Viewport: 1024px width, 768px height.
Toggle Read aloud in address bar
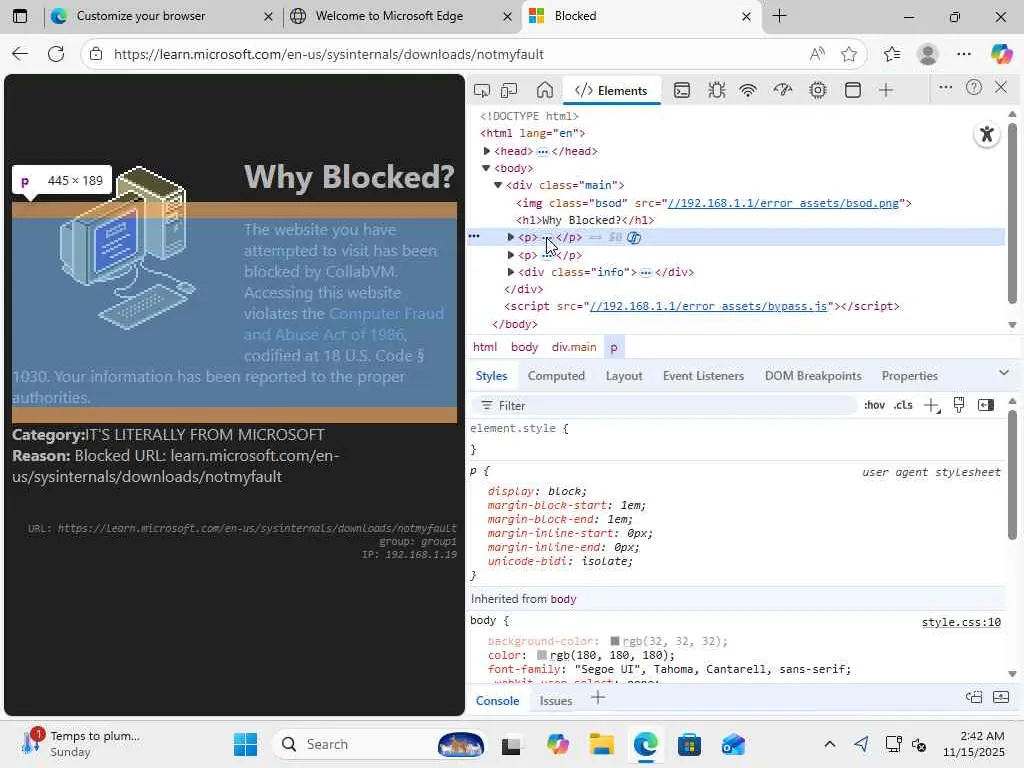pyautogui.click(x=816, y=54)
